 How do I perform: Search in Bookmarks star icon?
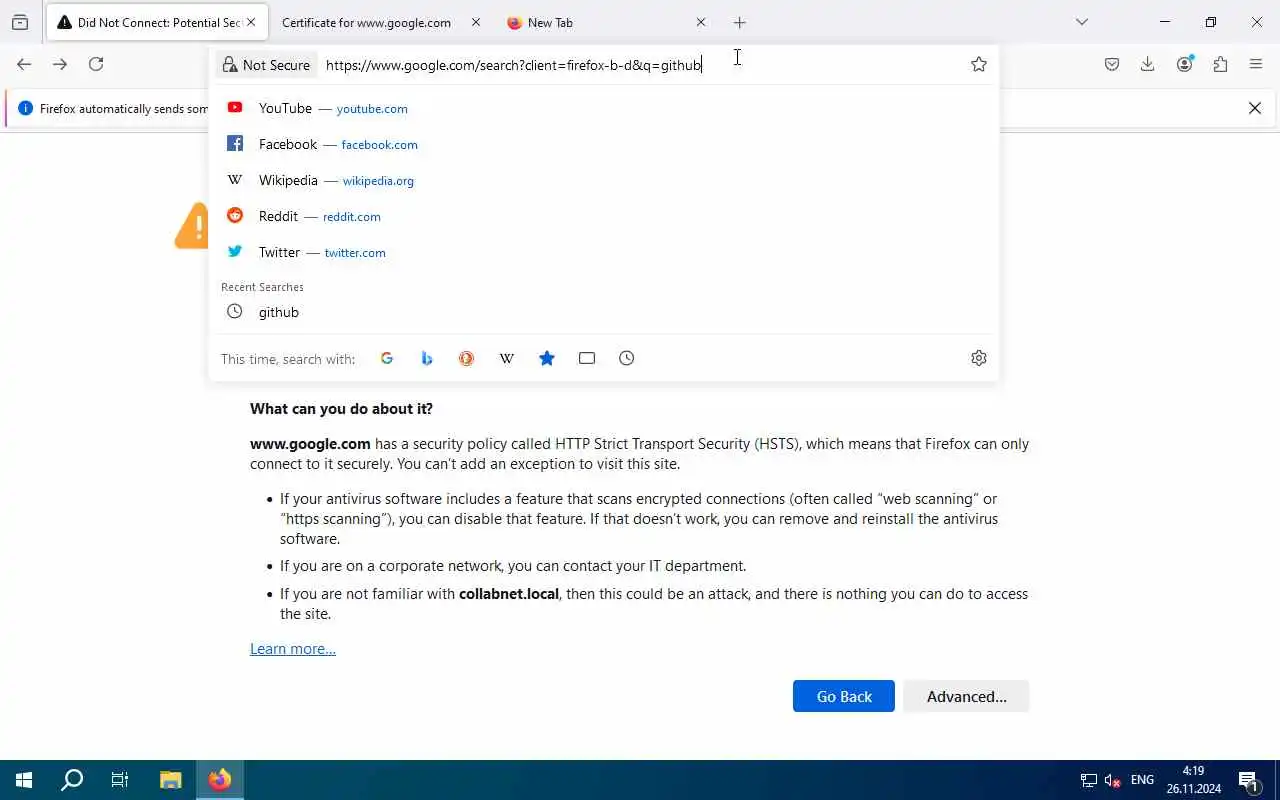(547, 358)
